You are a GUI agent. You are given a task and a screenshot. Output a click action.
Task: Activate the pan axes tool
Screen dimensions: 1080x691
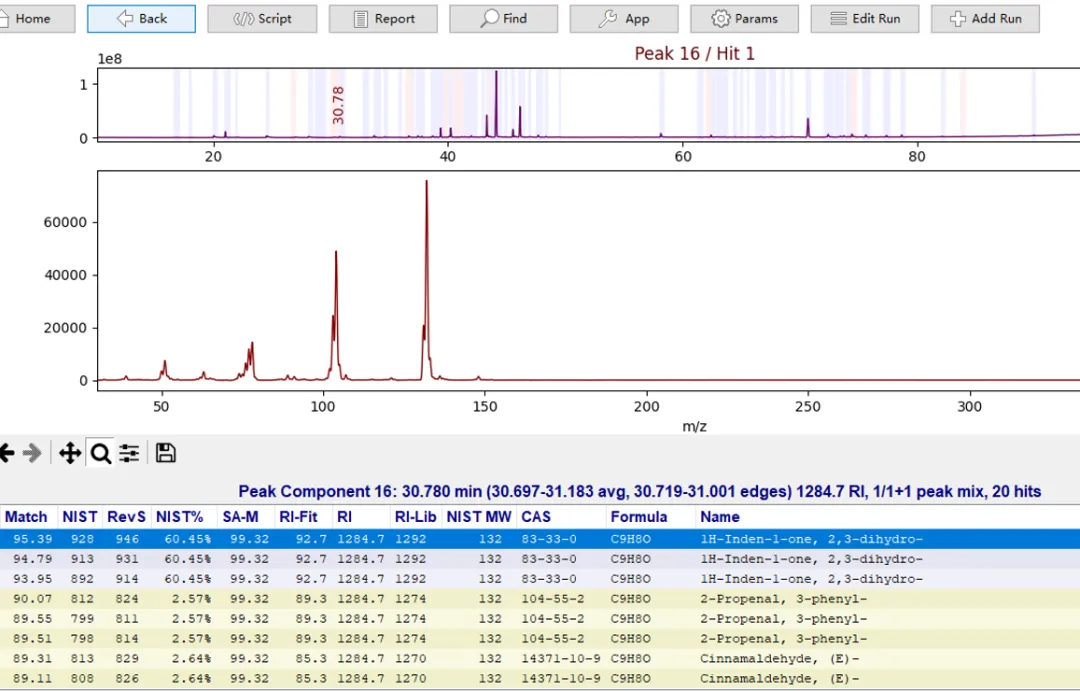[x=69, y=453]
